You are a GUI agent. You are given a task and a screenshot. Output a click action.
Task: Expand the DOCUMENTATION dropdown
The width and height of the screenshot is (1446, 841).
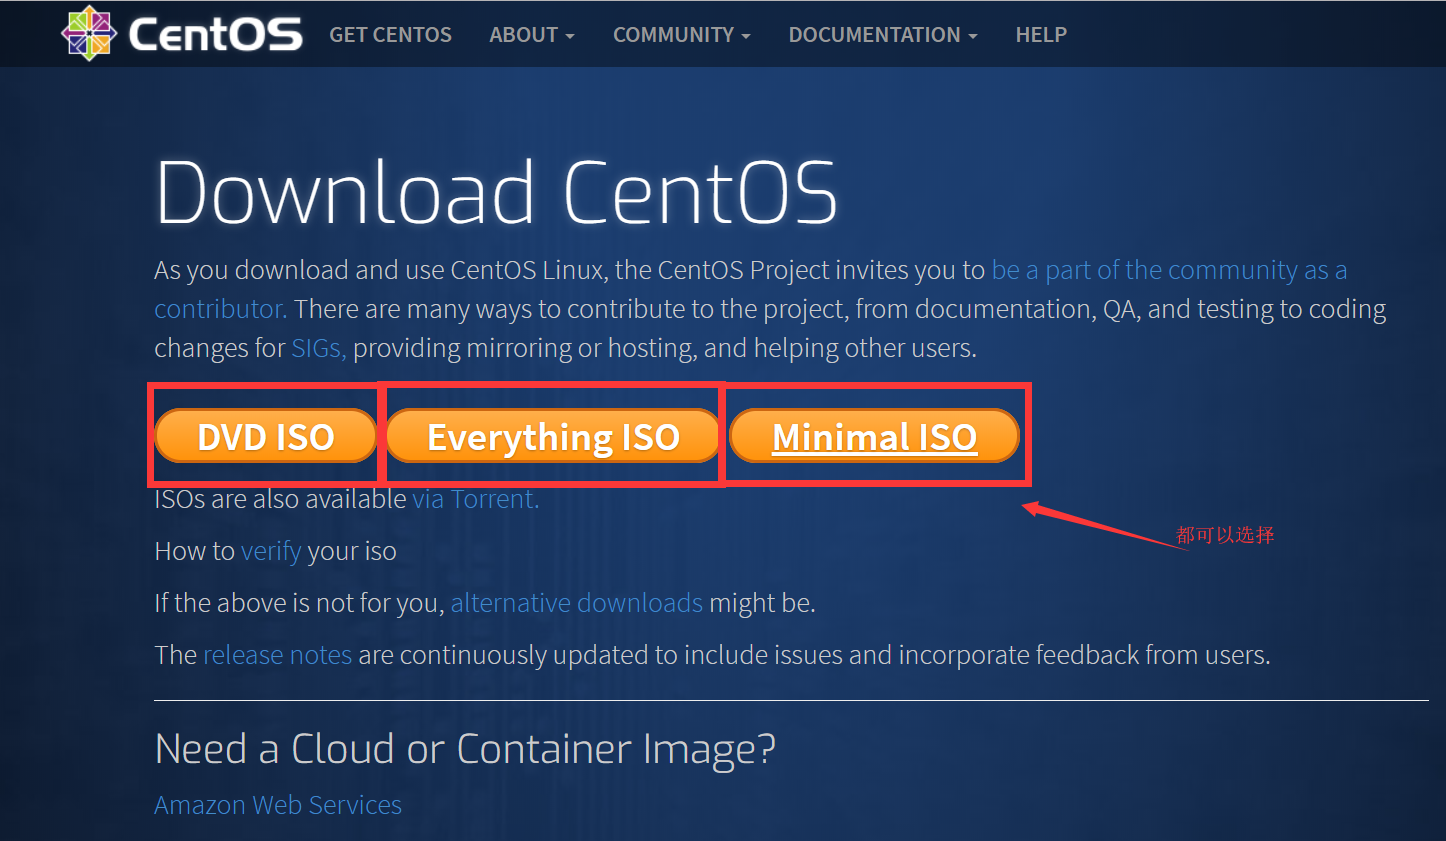[x=880, y=34]
